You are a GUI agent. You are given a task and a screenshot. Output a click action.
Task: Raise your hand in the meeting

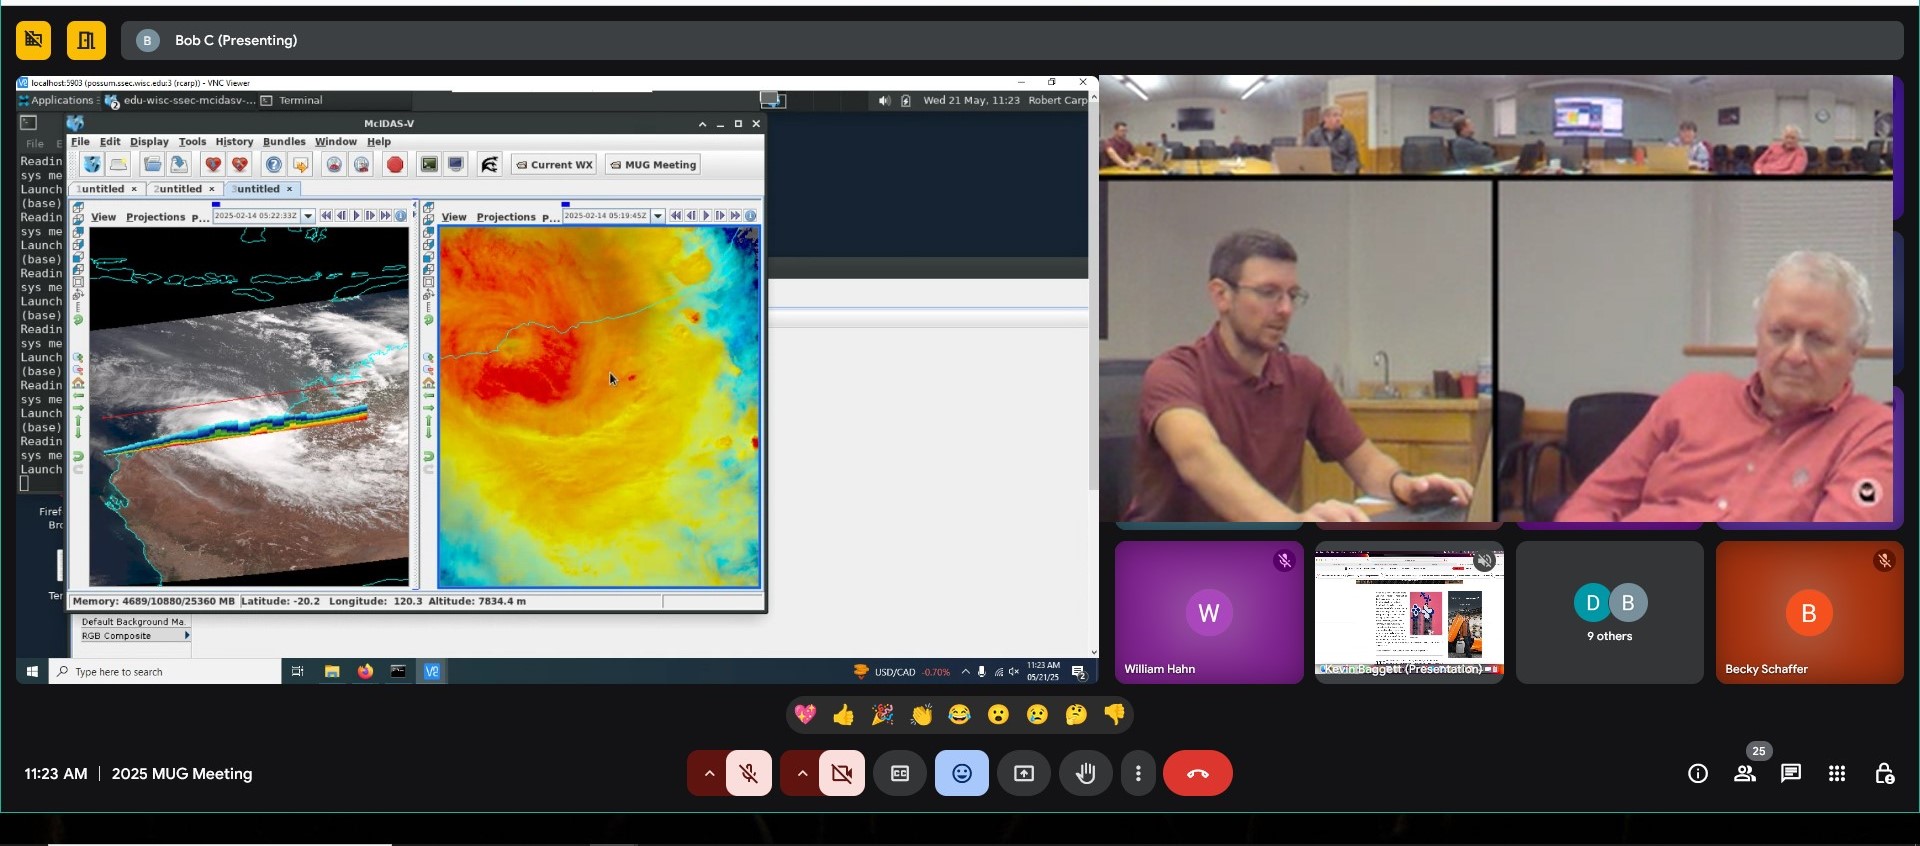[1085, 774]
